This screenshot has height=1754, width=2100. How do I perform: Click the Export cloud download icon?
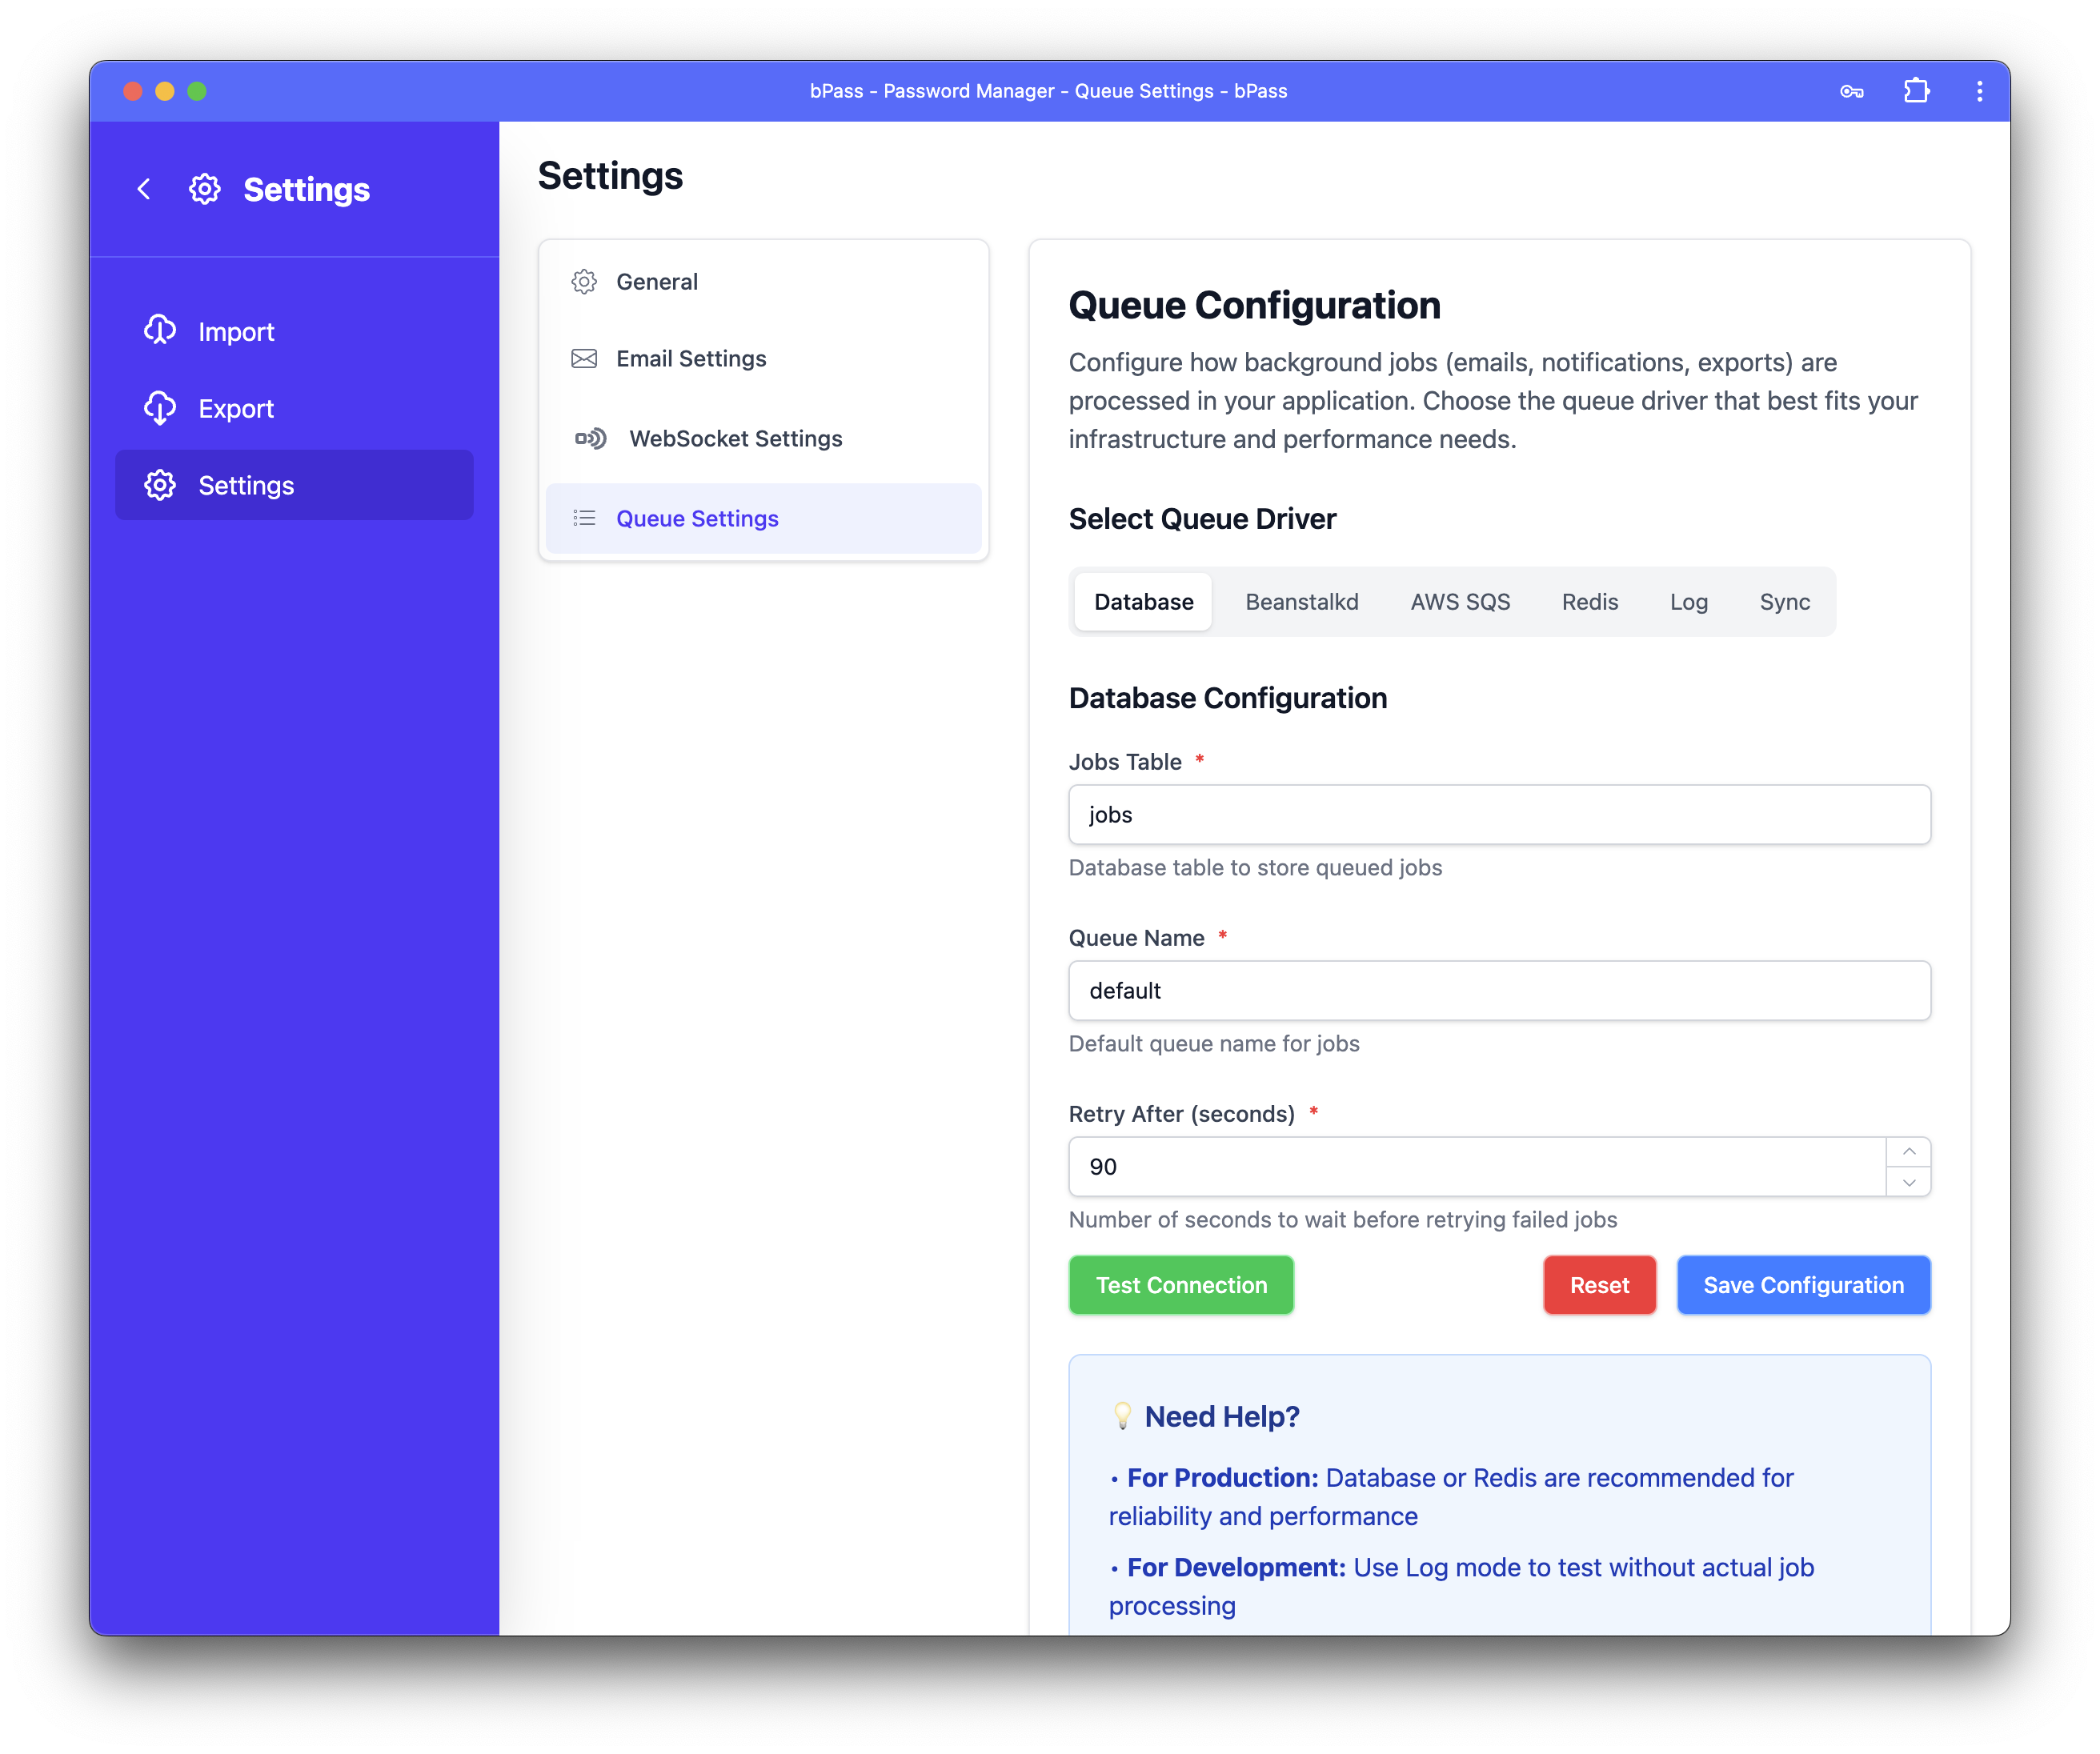[160, 408]
